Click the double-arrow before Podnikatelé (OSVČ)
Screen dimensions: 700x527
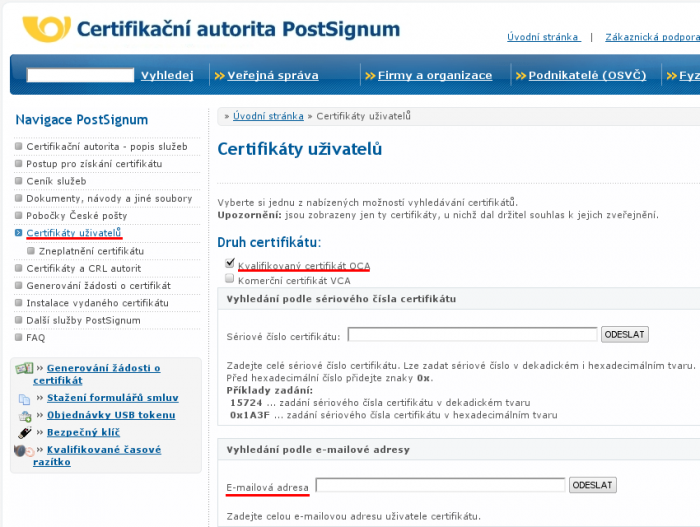point(521,75)
